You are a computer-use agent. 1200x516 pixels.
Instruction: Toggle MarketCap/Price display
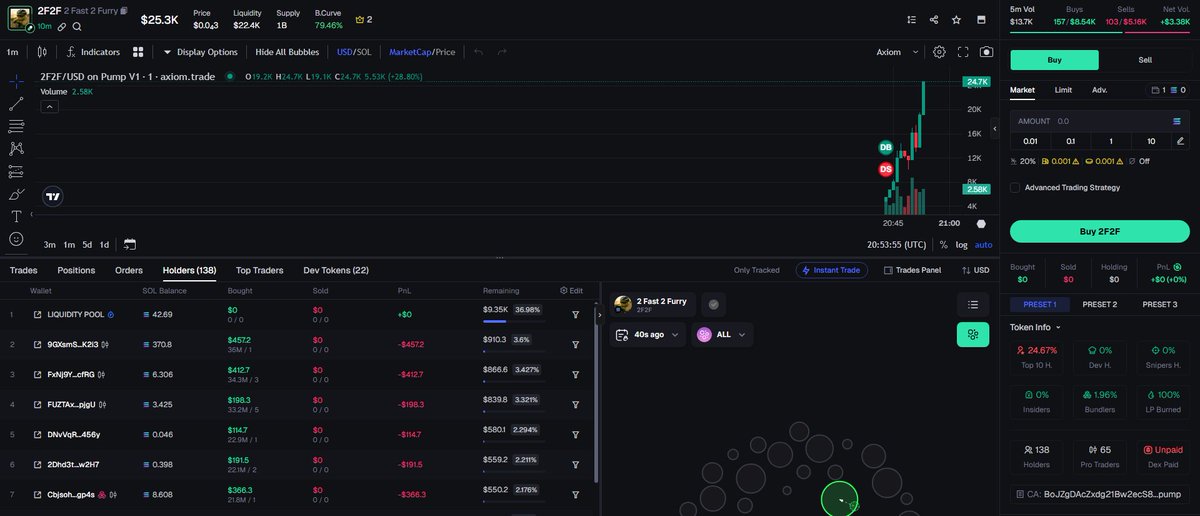click(x=422, y=52)
